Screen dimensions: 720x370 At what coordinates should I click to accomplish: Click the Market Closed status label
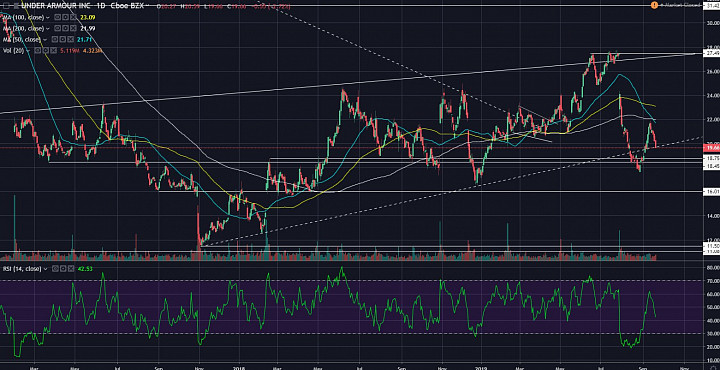click(683, 5)
